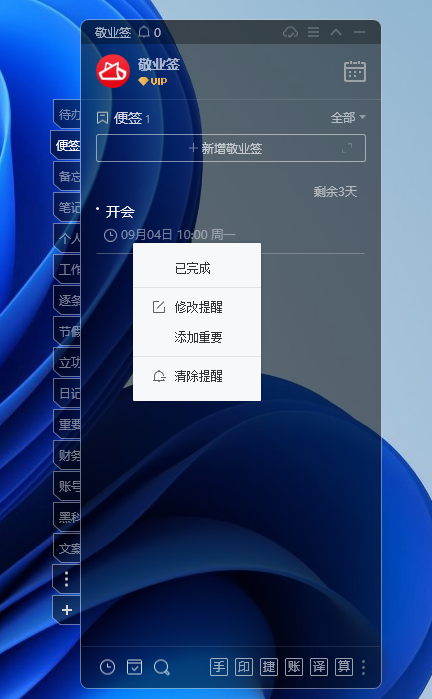Image resolution: width=432 pixels, height=699 pixels.
Task: Switch to the 日记 side tab
Action: (x=67, y=393)
